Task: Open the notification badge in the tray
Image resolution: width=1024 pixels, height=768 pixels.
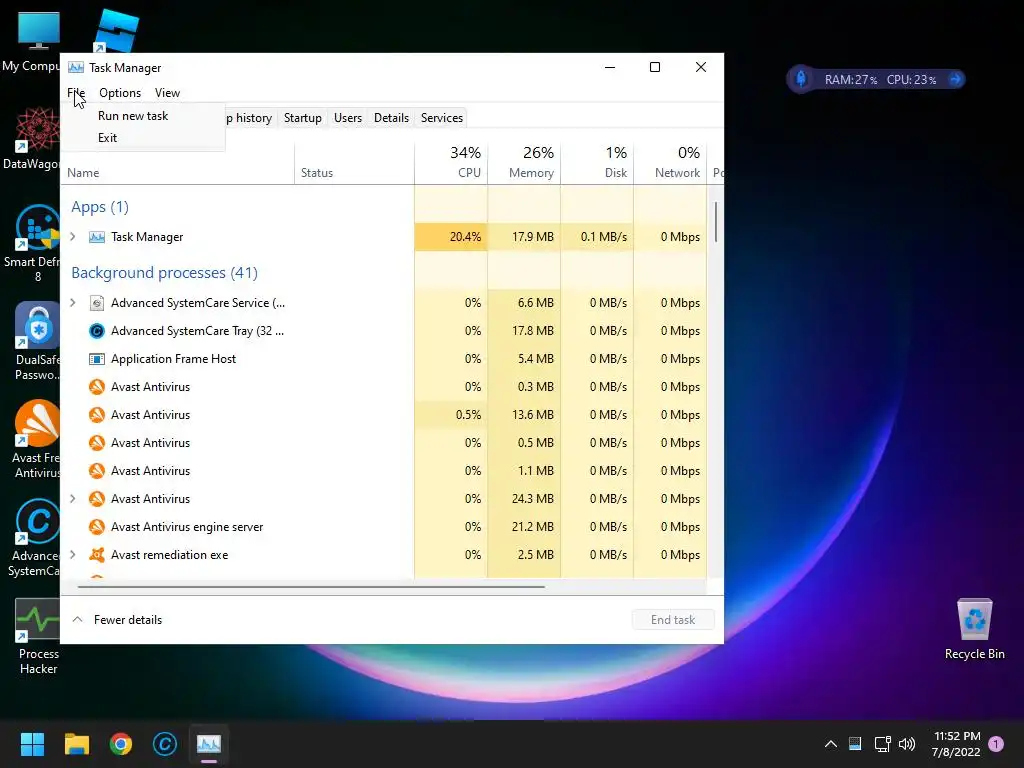Action: pos(996,744)
